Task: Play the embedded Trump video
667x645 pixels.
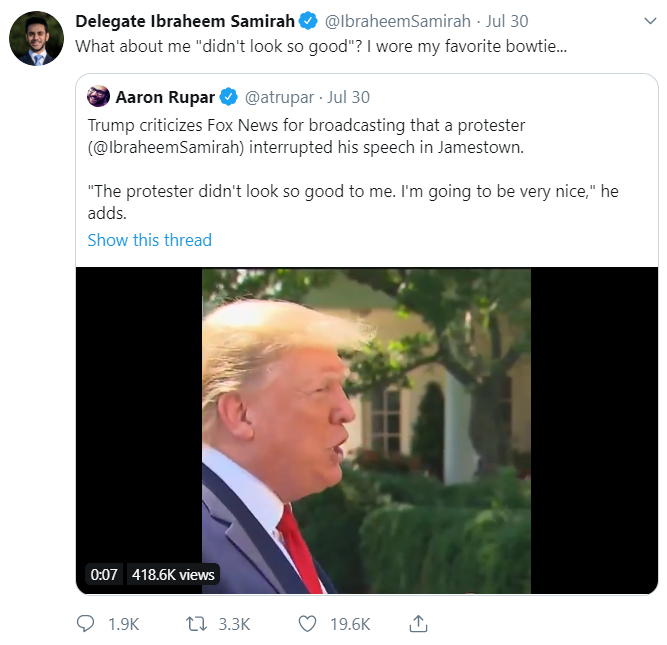Action: pyautogui.click(x=367, y=431)
